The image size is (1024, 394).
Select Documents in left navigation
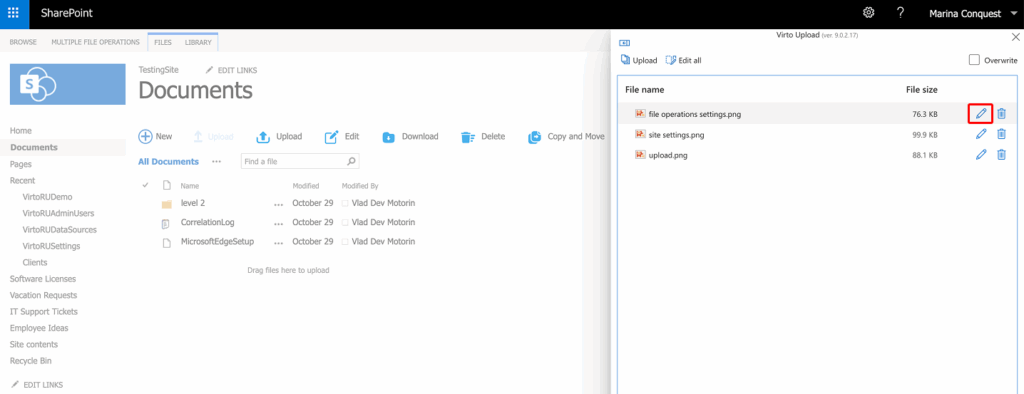(34, 147)
